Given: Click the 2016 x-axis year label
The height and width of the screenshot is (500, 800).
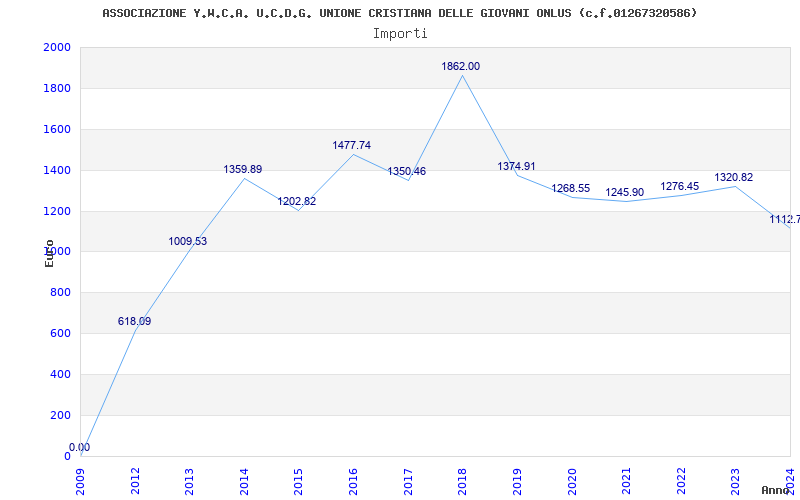Looking at the screenshot, I should [x=354, y=481].
